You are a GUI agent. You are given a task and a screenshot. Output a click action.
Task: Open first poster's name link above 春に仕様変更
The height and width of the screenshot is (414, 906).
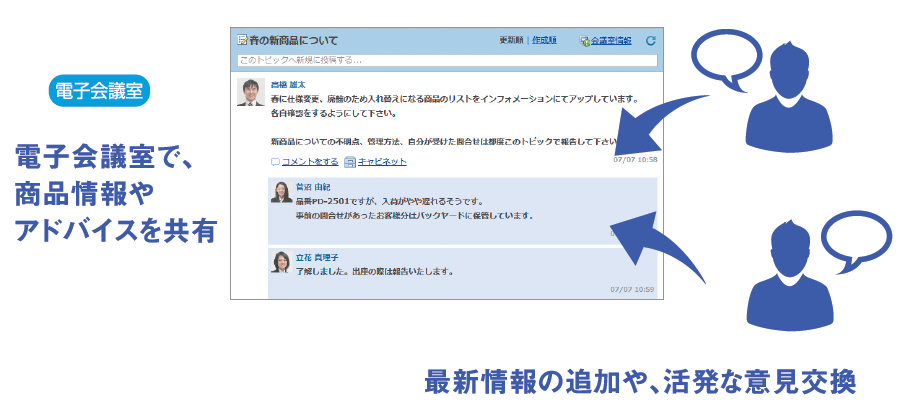[x=288, y=85]
